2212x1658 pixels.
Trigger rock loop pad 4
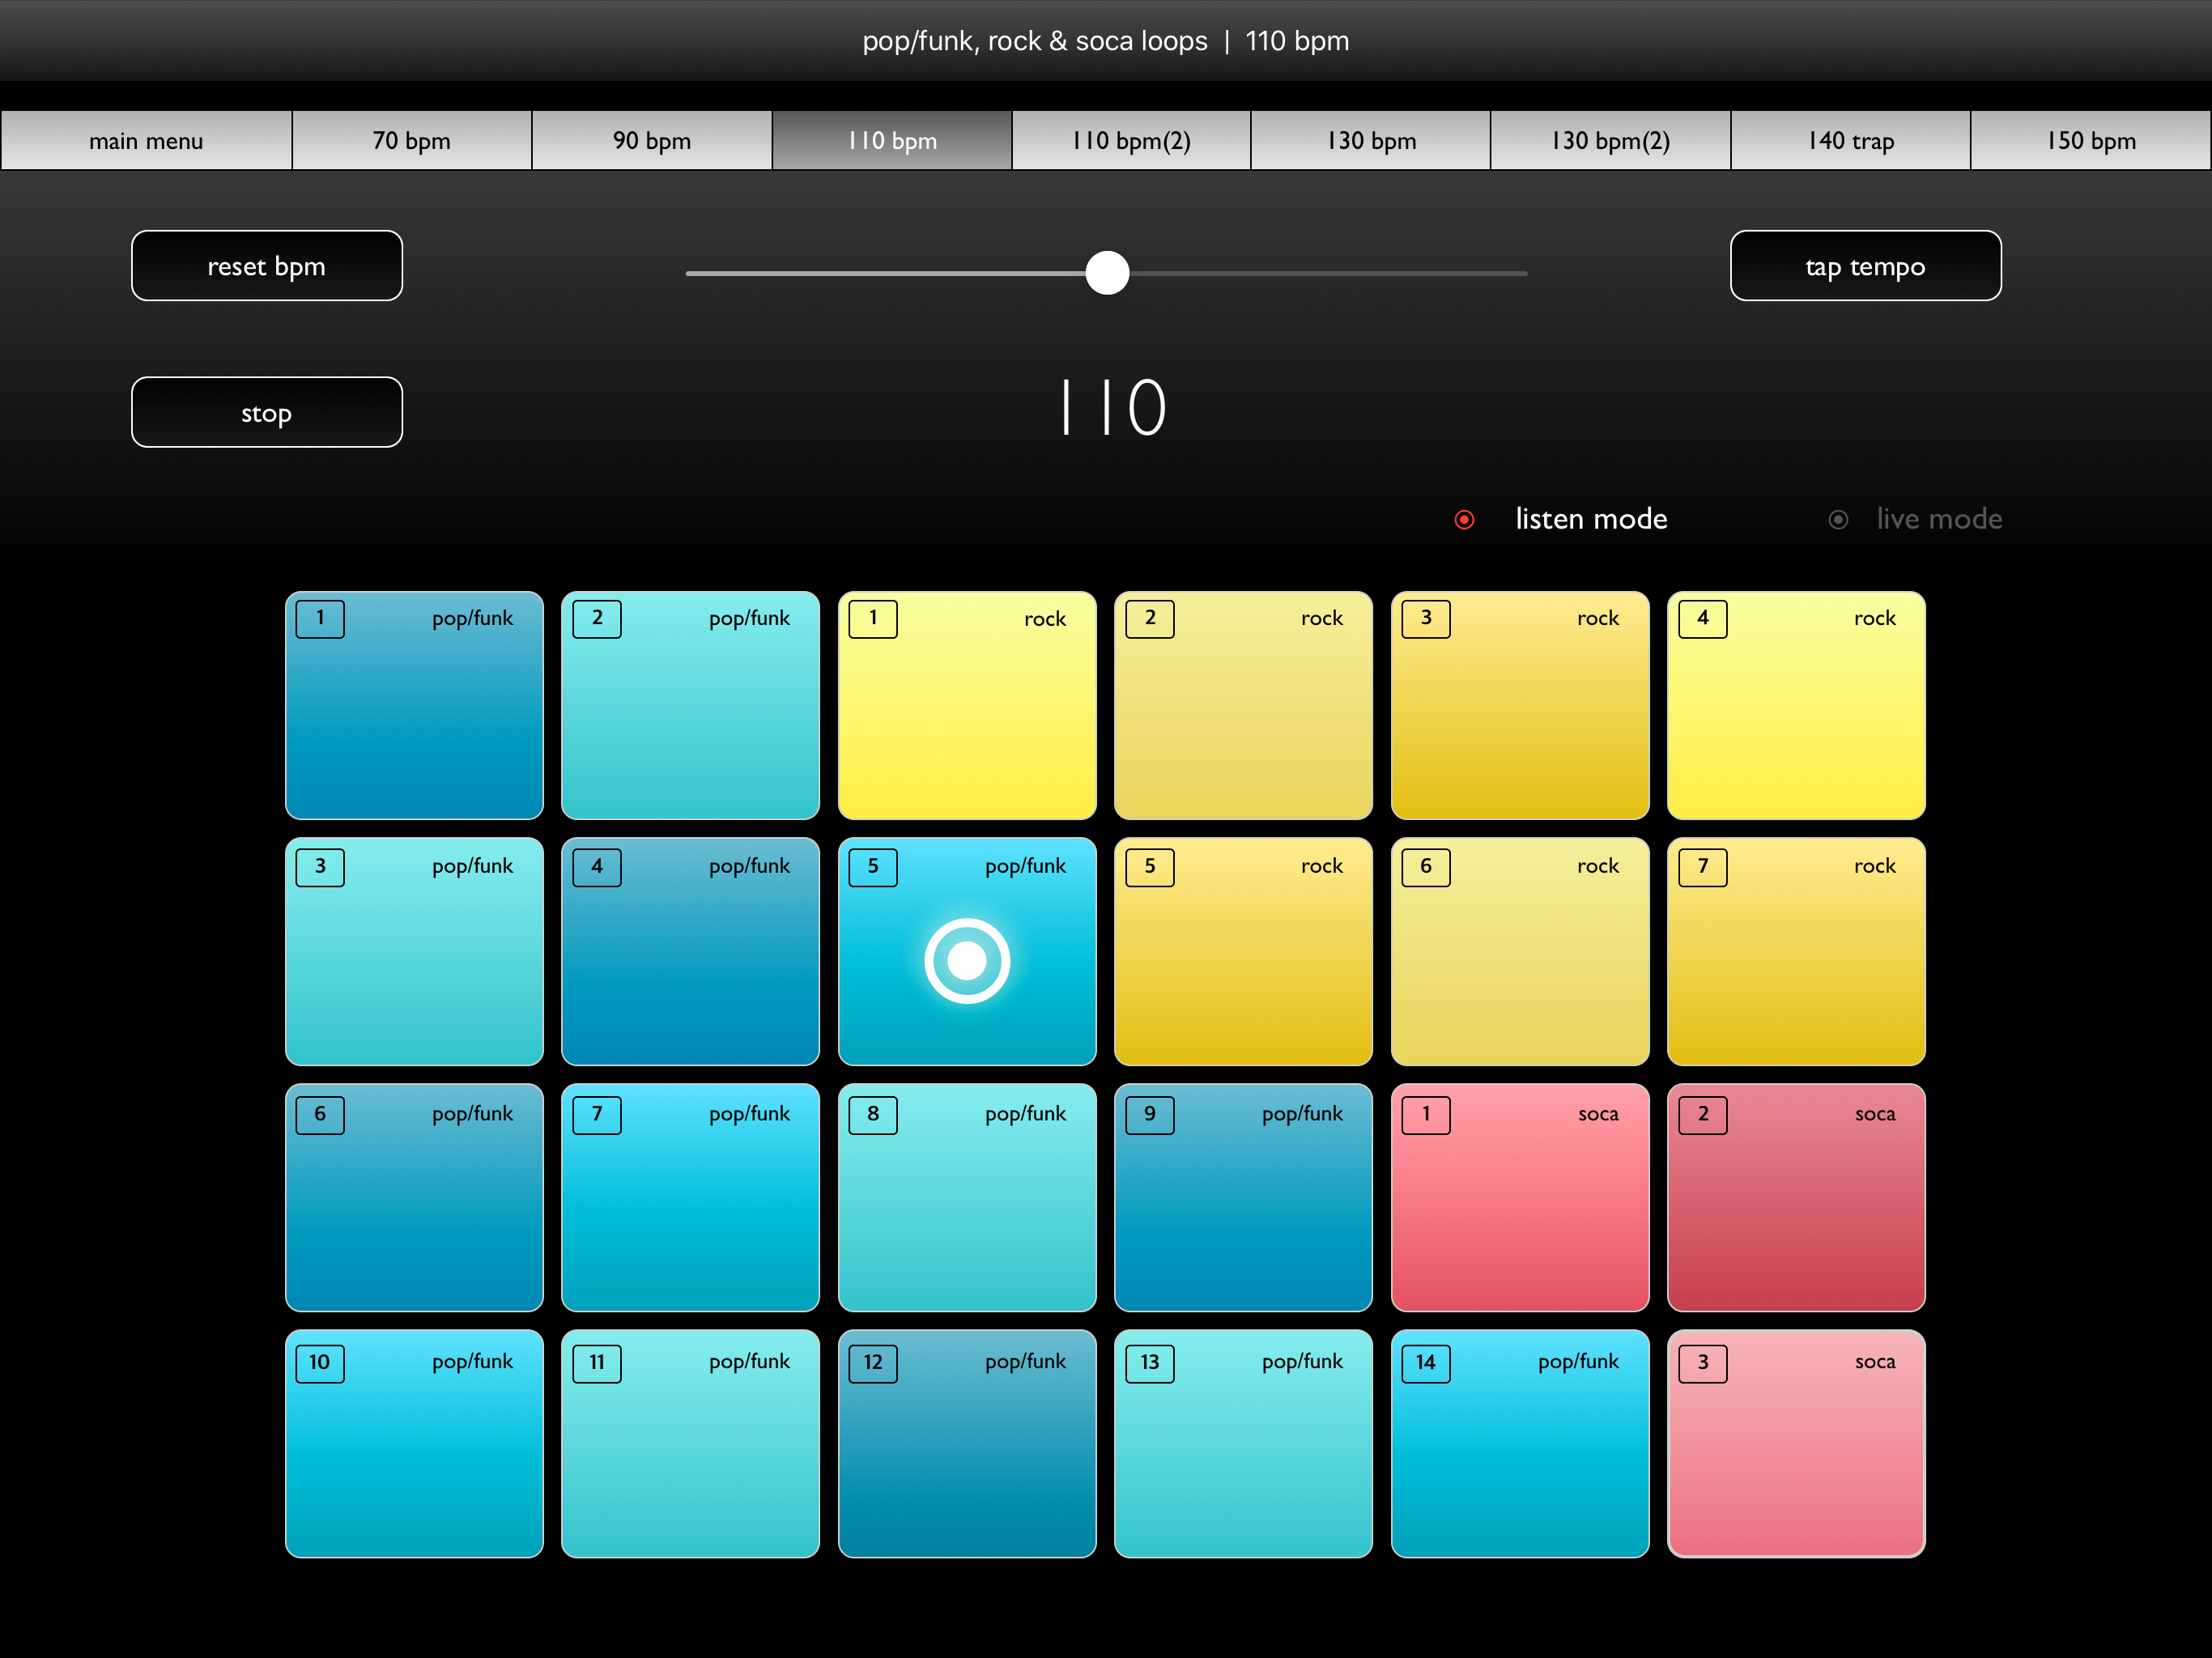(1796, 705)
